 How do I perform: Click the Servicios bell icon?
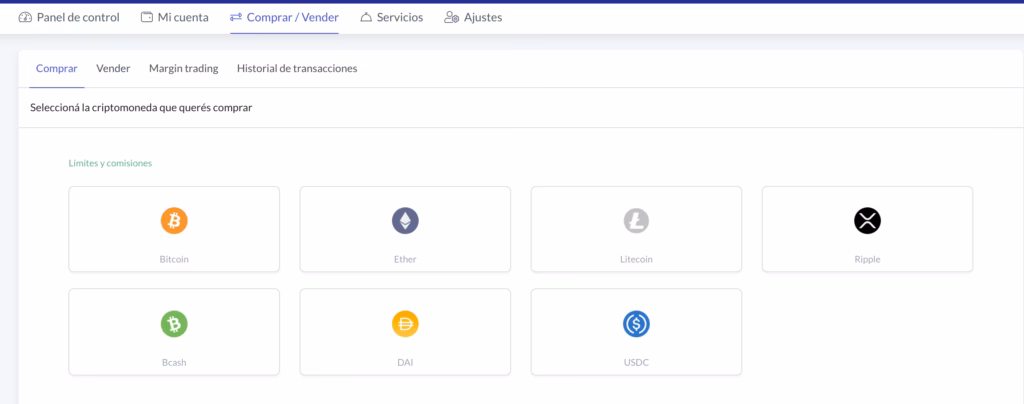(x=366, y=18)
